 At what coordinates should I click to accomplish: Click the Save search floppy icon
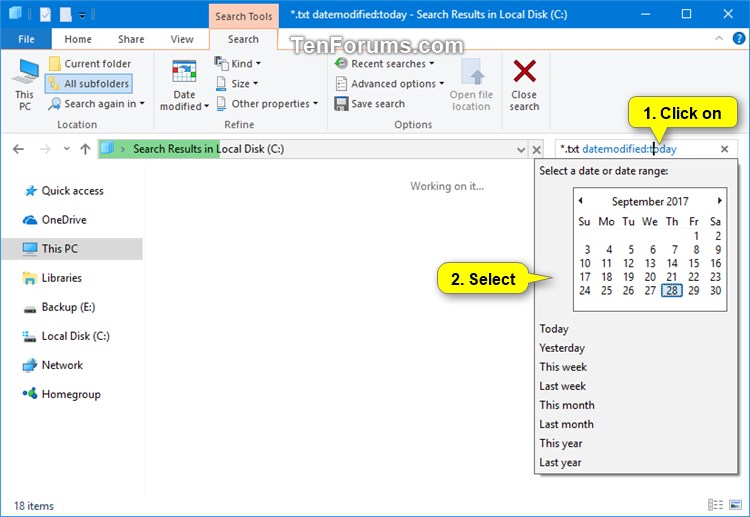coord(341,104)
